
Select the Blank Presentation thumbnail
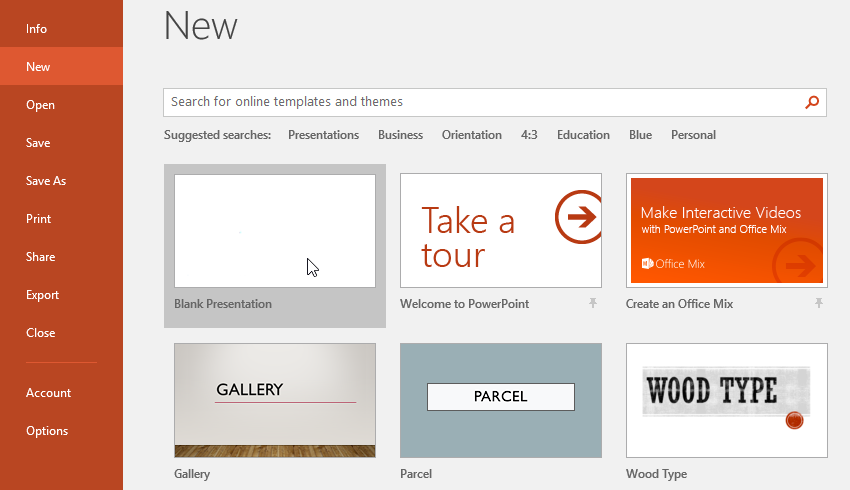275,231
